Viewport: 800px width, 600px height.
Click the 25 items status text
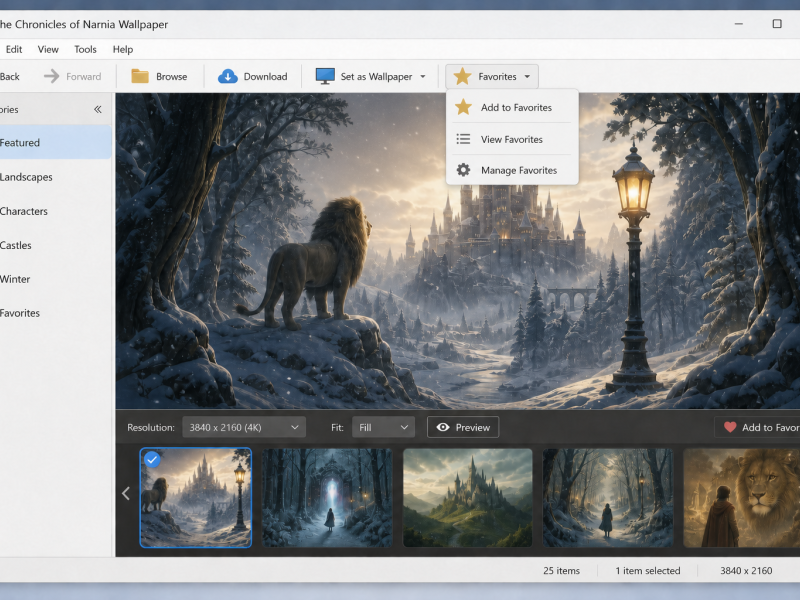tap(561, 570)
